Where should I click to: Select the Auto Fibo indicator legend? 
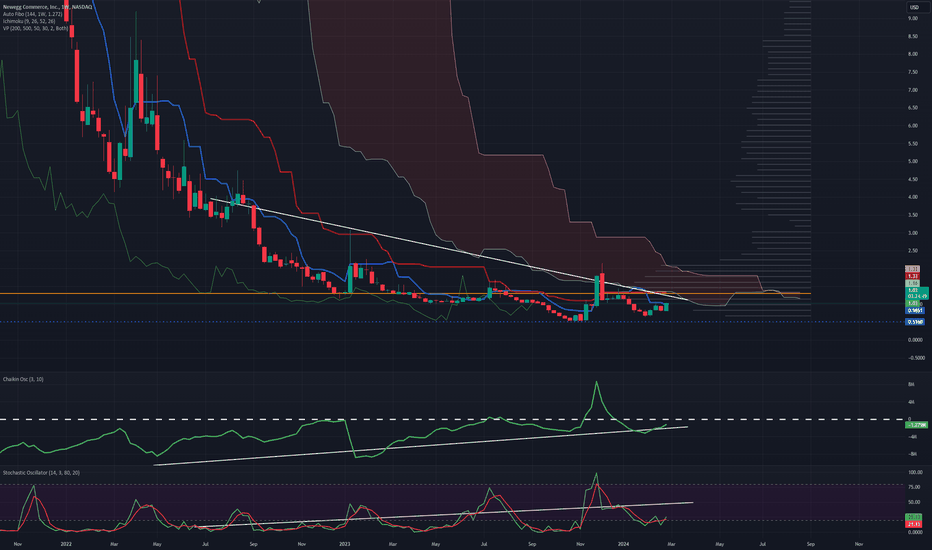point(32,14)
